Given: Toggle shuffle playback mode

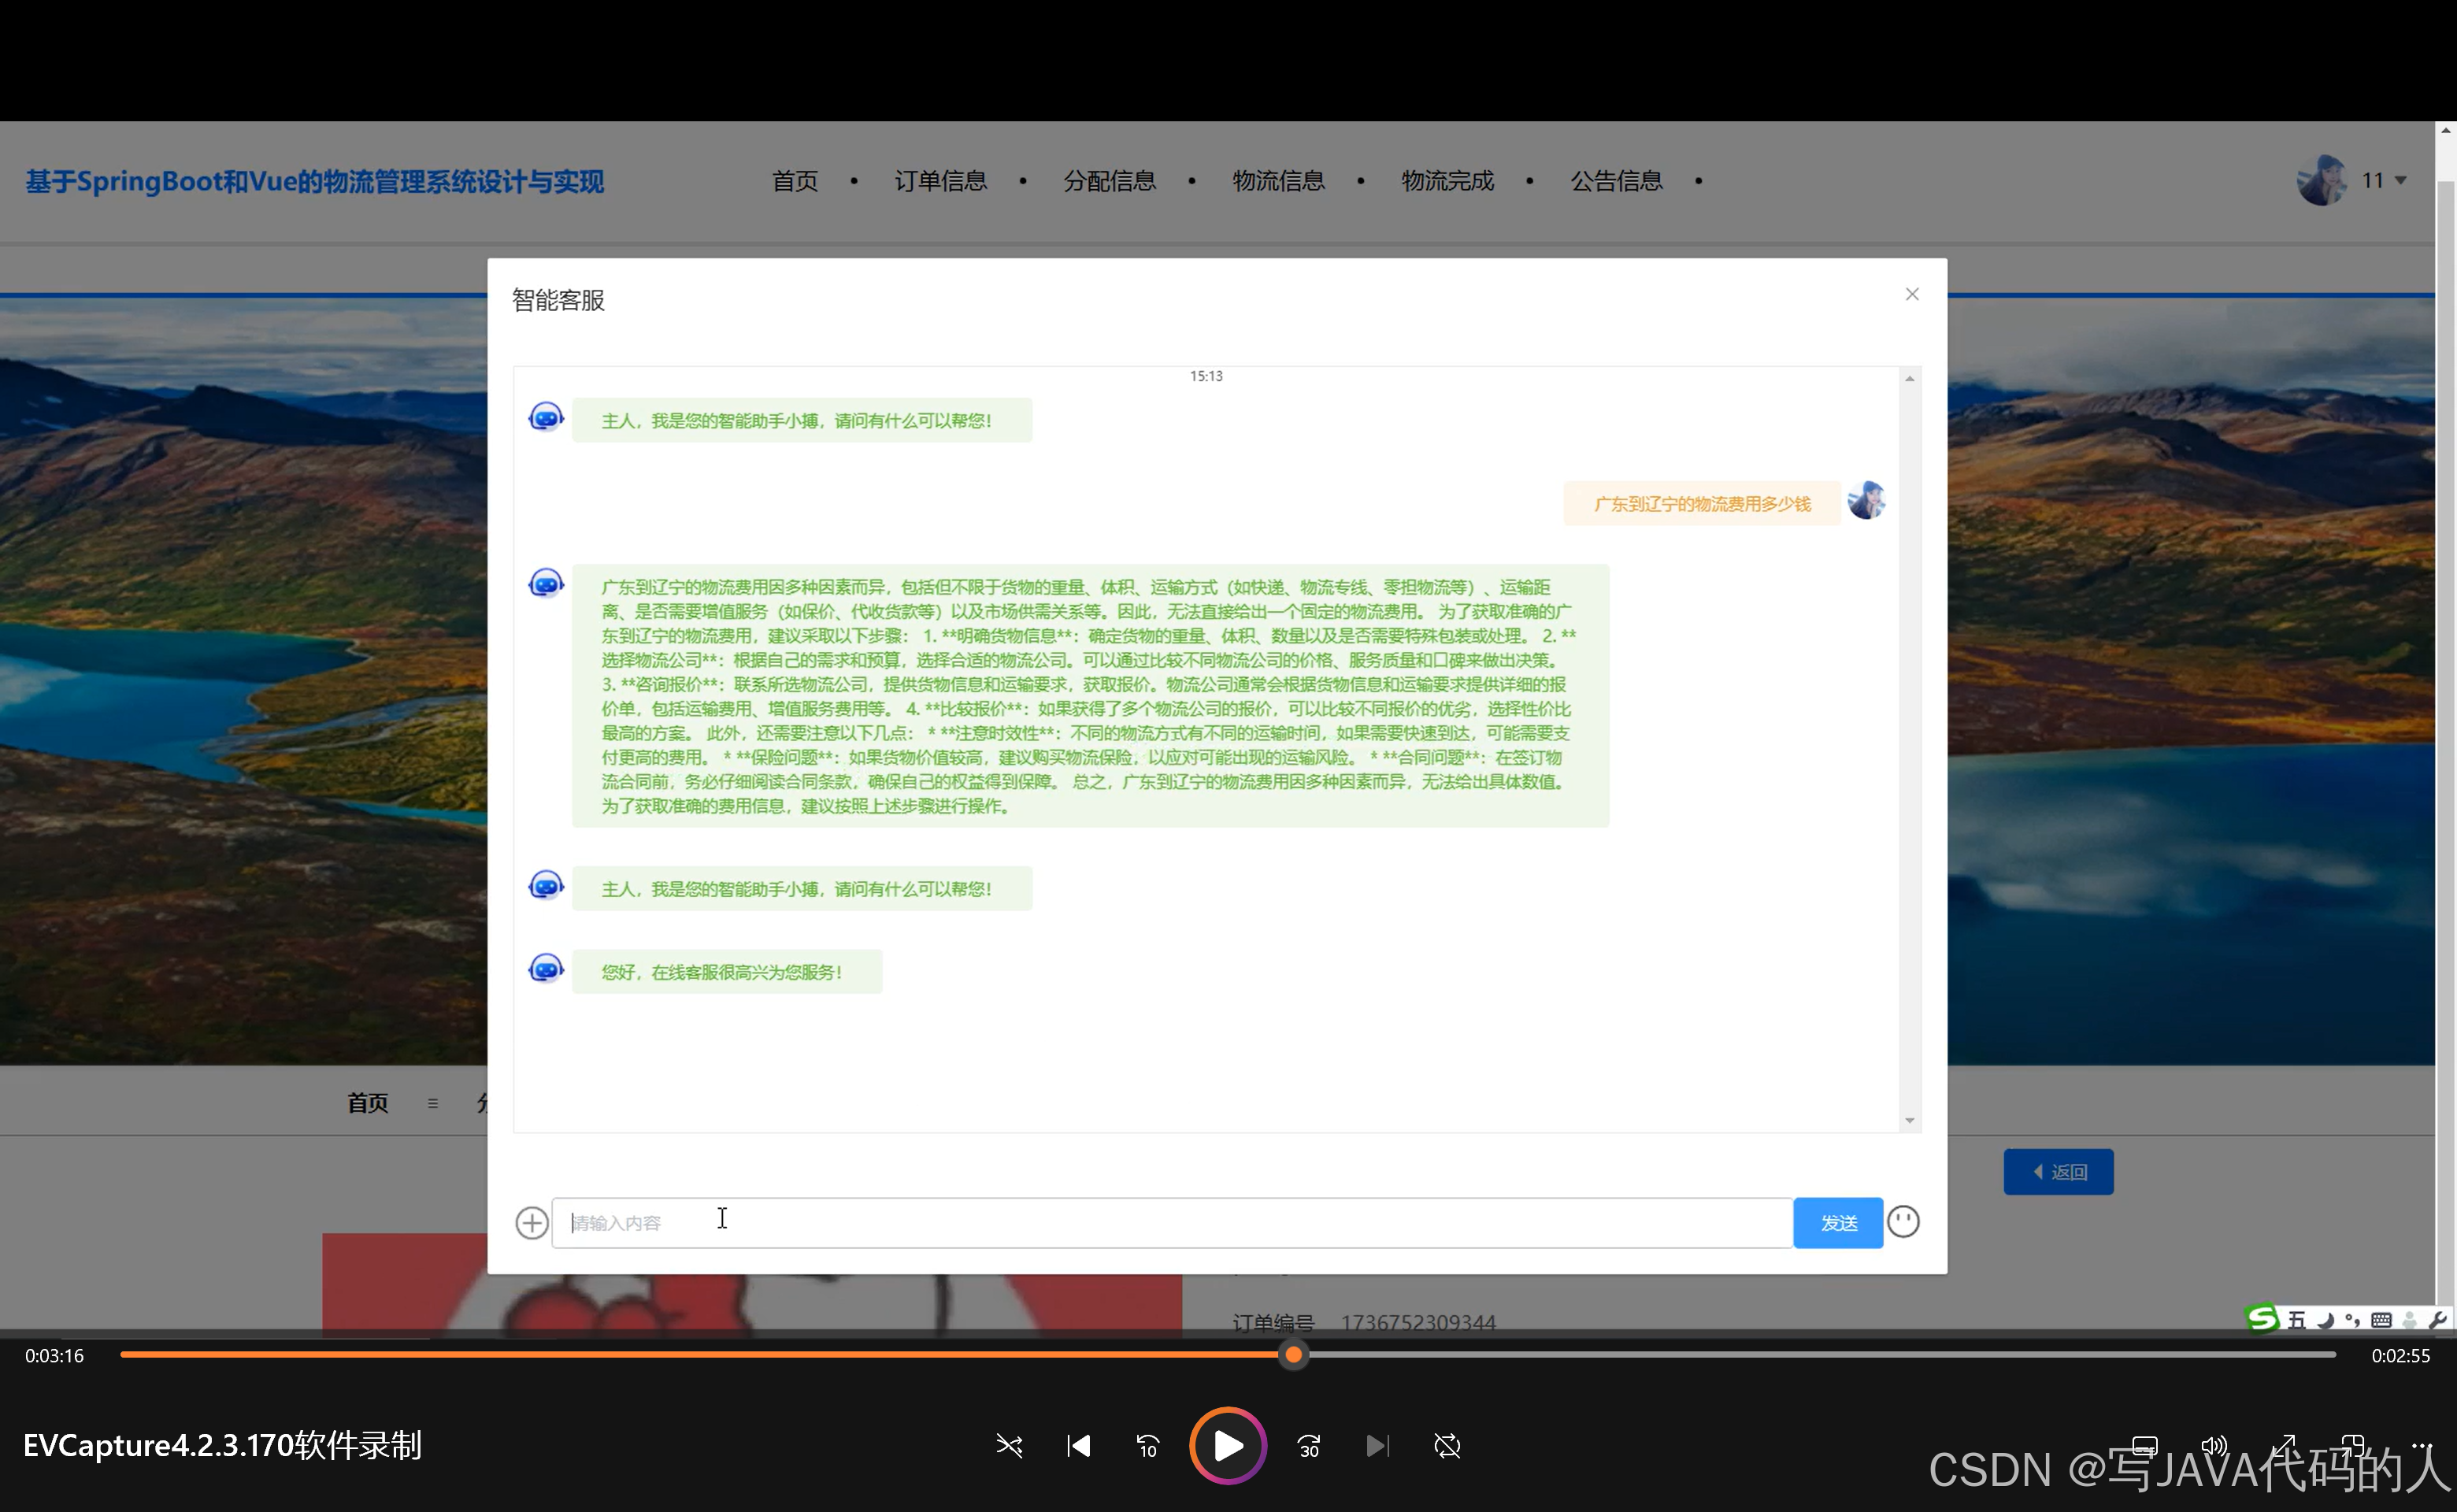Looking at the screenshot, I should coord(1009,1446).
